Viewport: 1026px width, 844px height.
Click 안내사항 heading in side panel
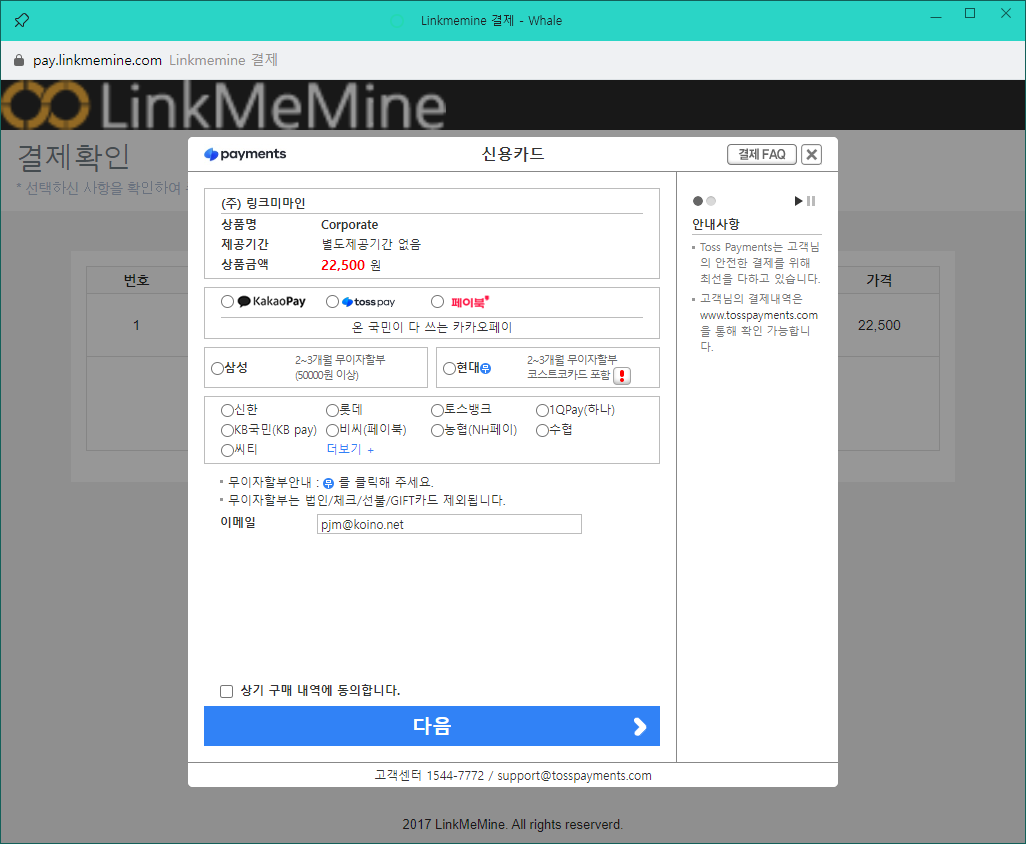click(716, 224)
